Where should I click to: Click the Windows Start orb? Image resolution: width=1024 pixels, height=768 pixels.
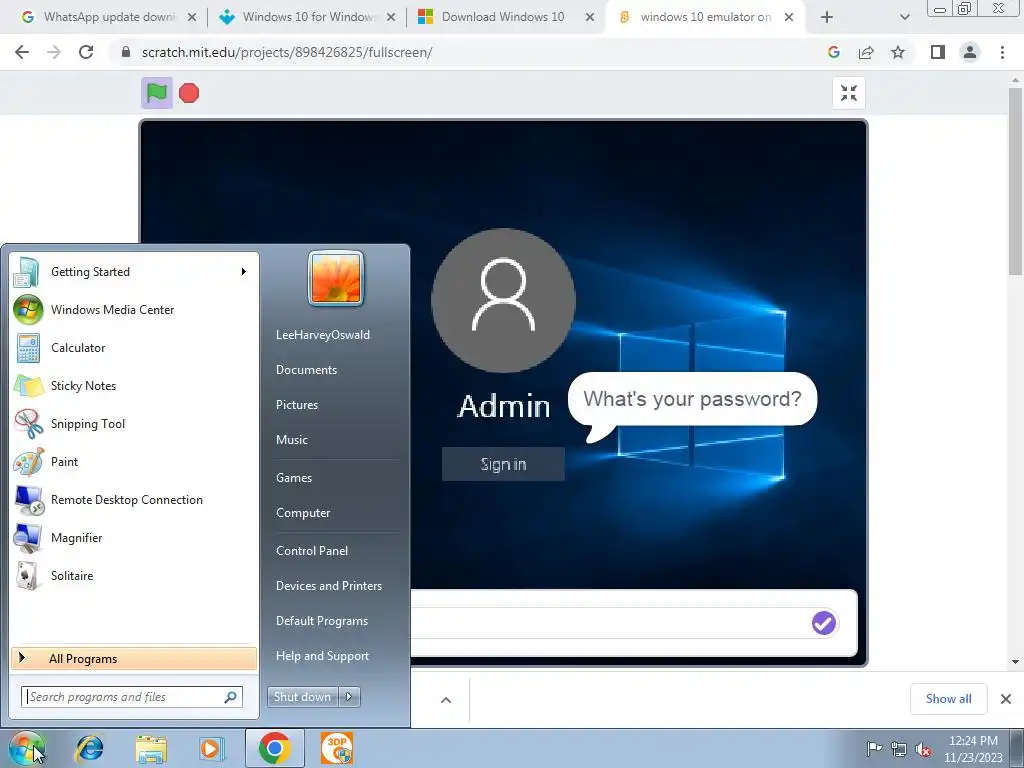pos(26,748)
